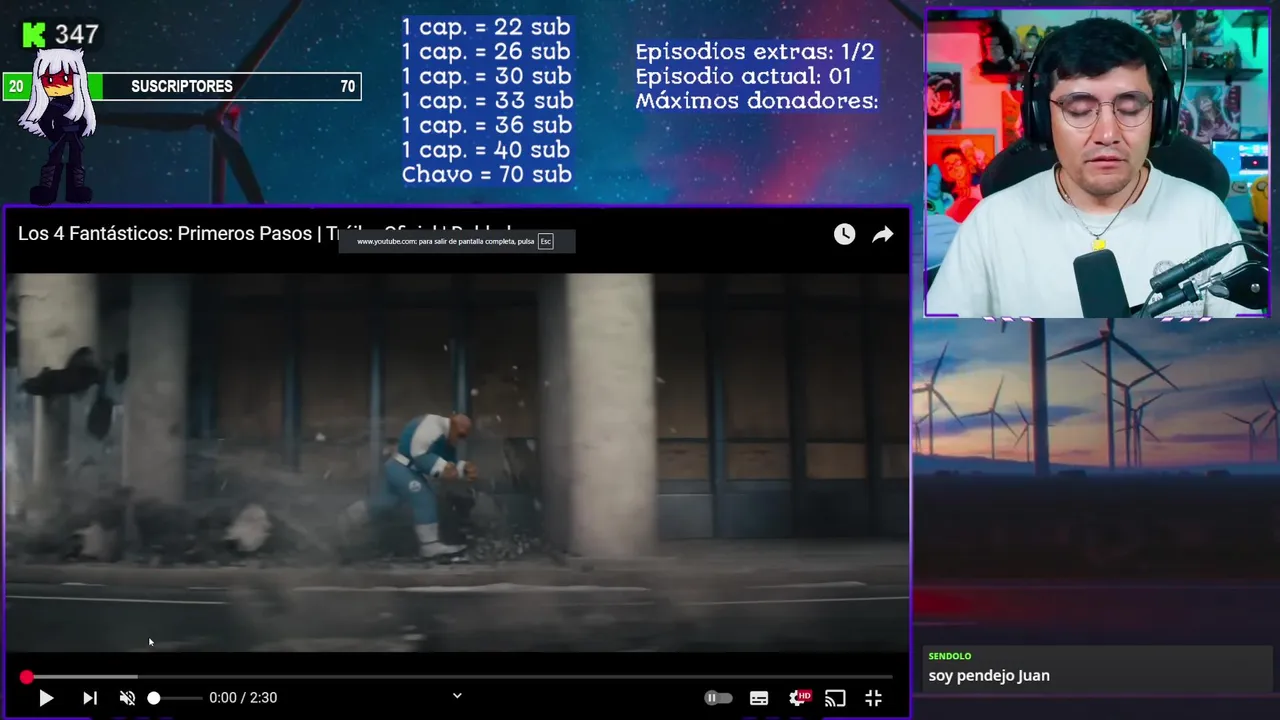Unmute the video with the speaker icon

point(127,698)
